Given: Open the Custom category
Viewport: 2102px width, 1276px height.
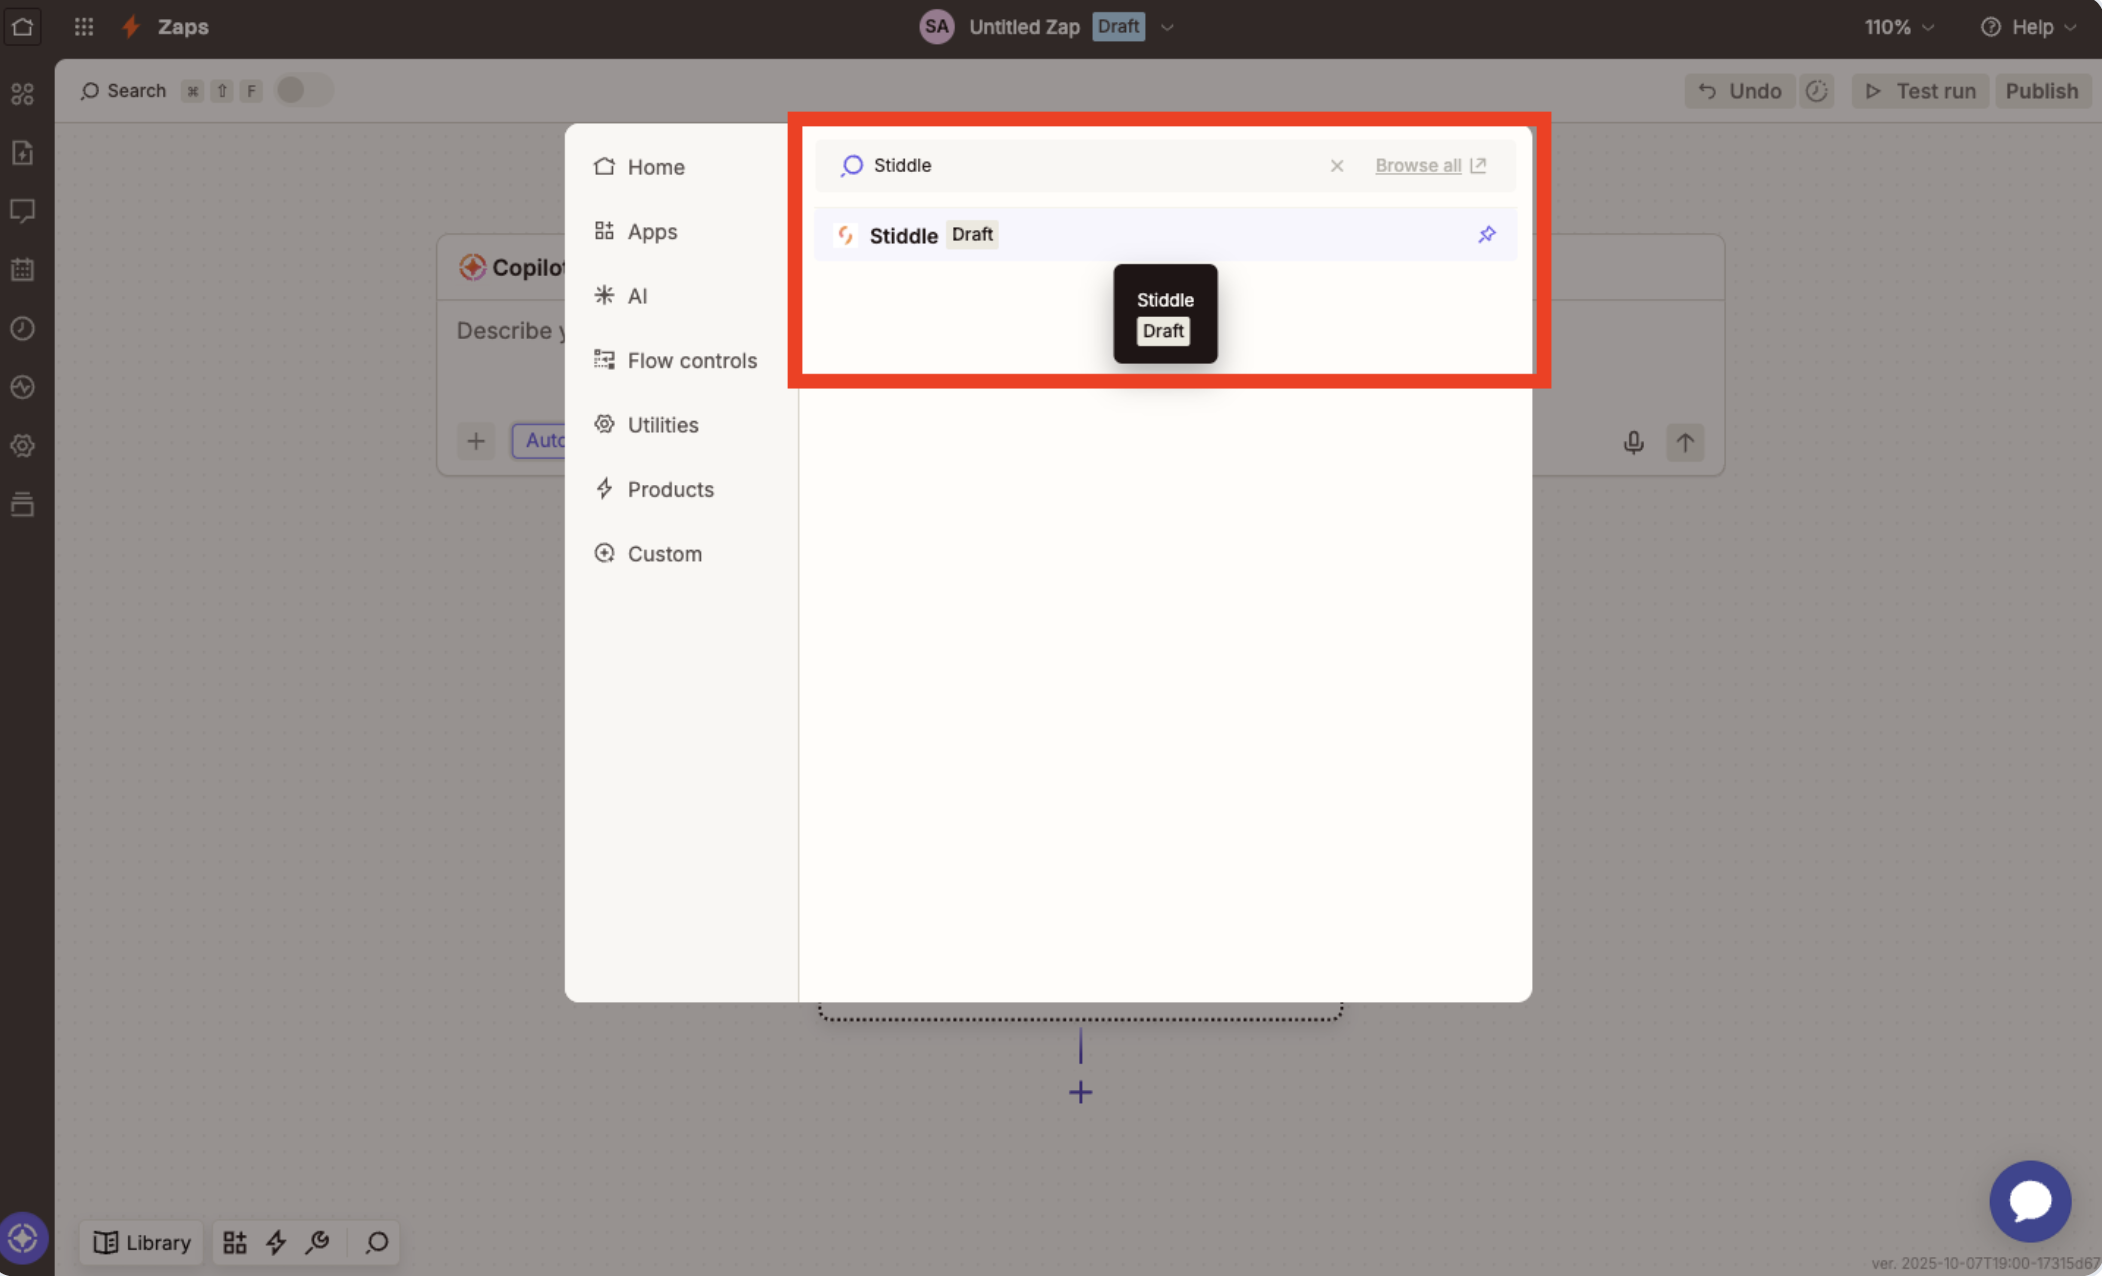Looking at the screenshot, I should (x=664, y=554).
